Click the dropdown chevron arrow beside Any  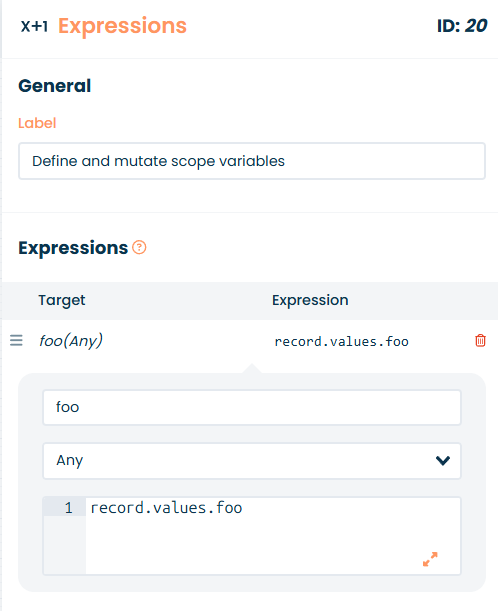pos(443,461)
